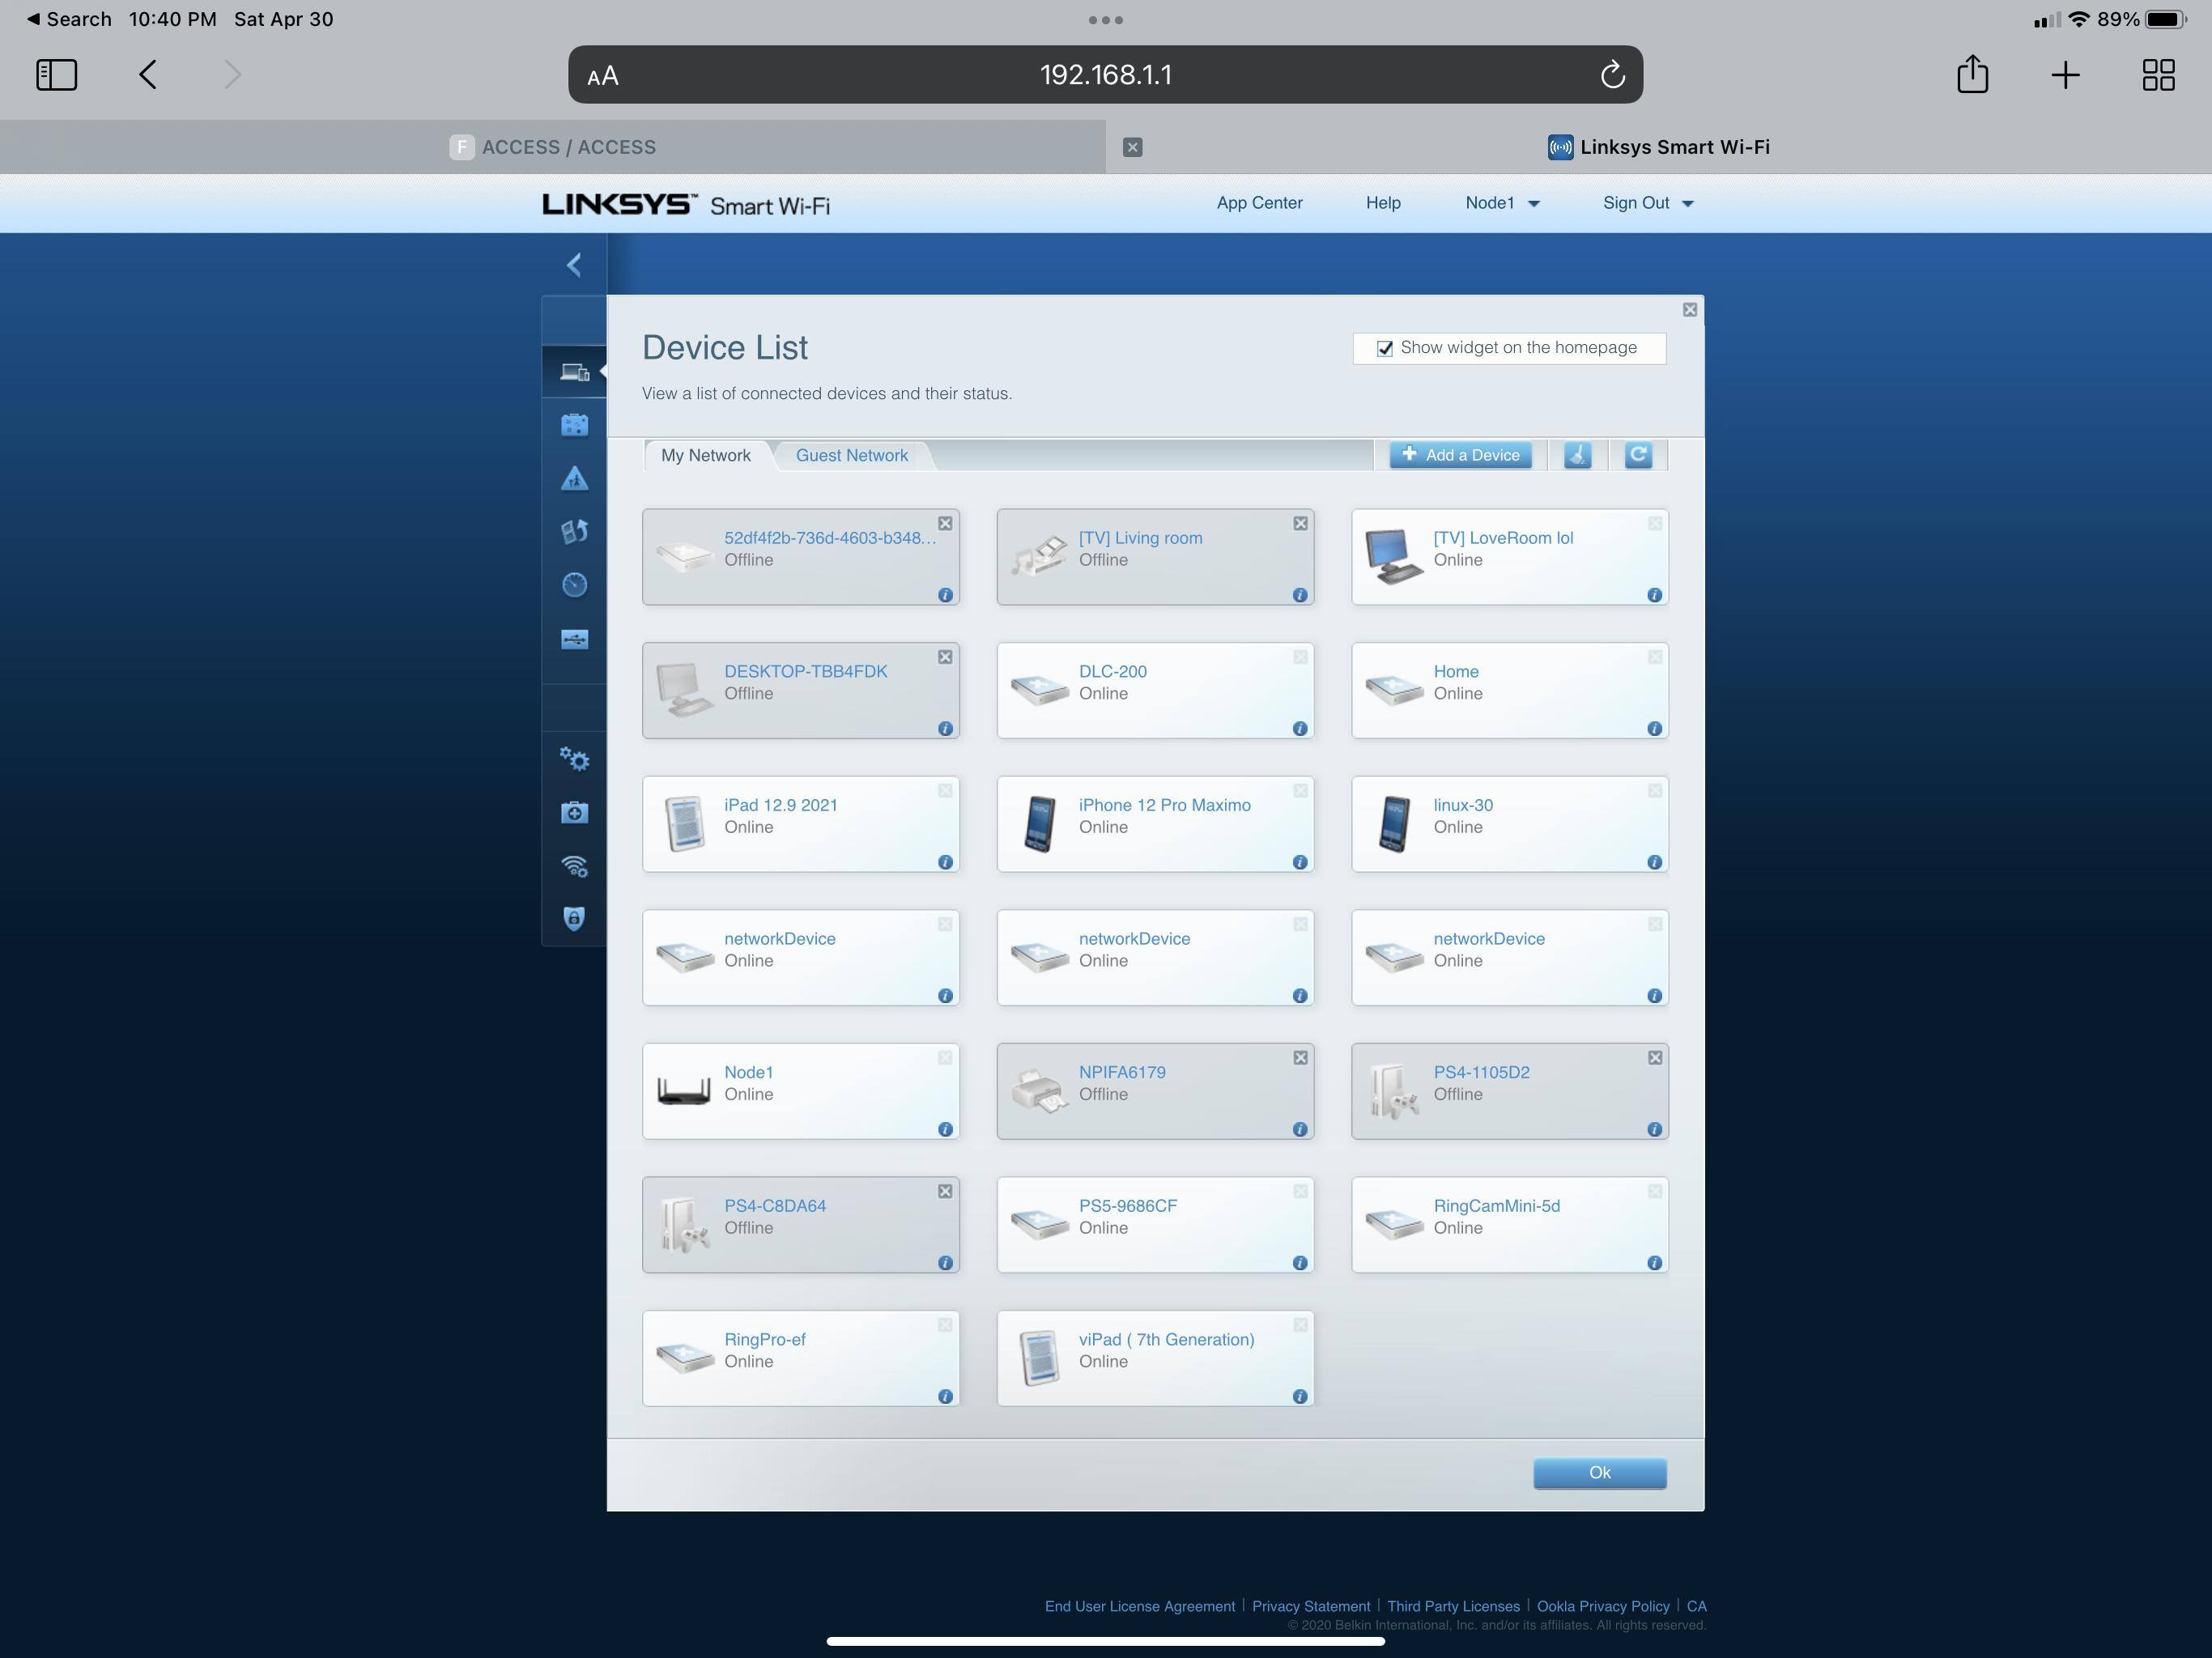Image resolution: width=2212 pixels, height=1658 pixels.
Task: Uncheck Show widget on the homepage
Action: [1385, 349]
